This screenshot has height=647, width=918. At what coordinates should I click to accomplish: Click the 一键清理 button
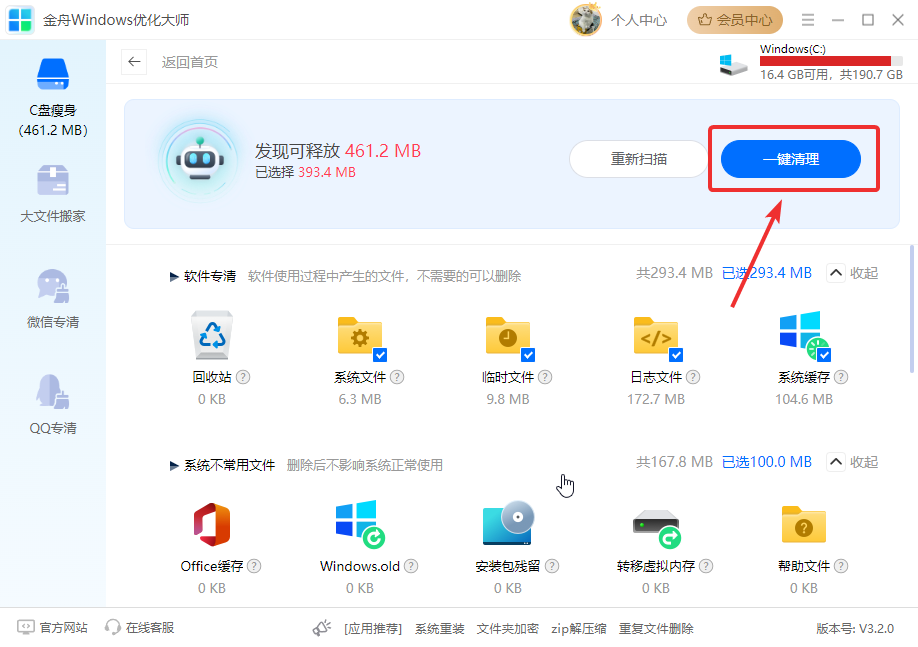pos(790,159)
